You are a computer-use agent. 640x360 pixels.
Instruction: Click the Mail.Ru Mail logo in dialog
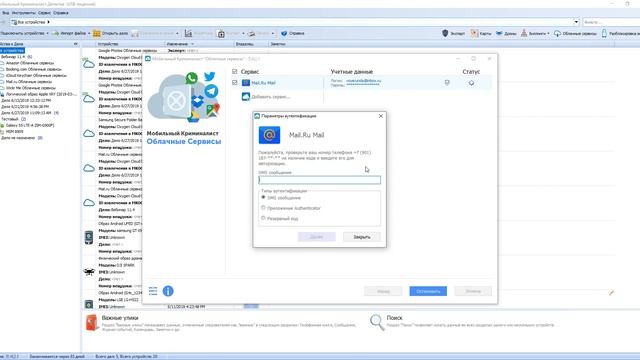click(269, 135)
